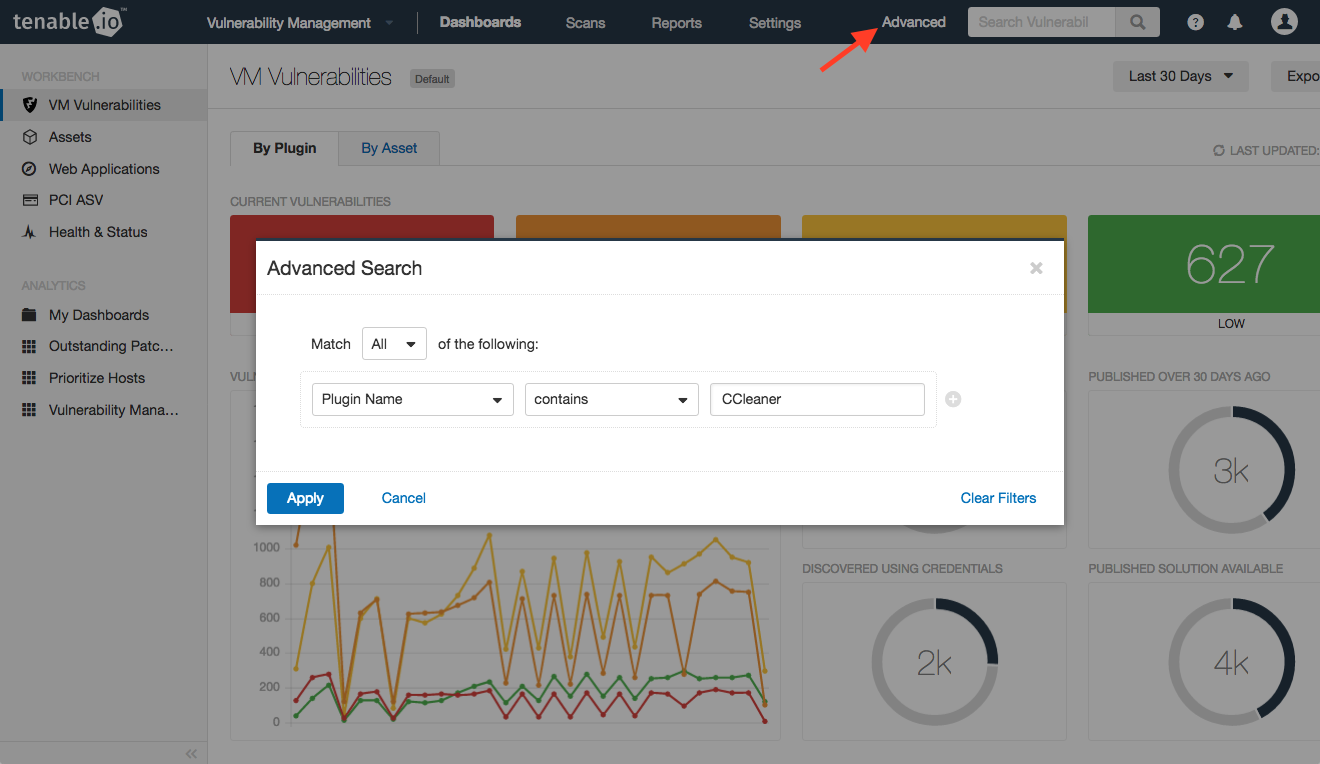1320x764 pixels.
Task: Click the Vulnerability Management grid icon
Action: [x=30, y=410]
